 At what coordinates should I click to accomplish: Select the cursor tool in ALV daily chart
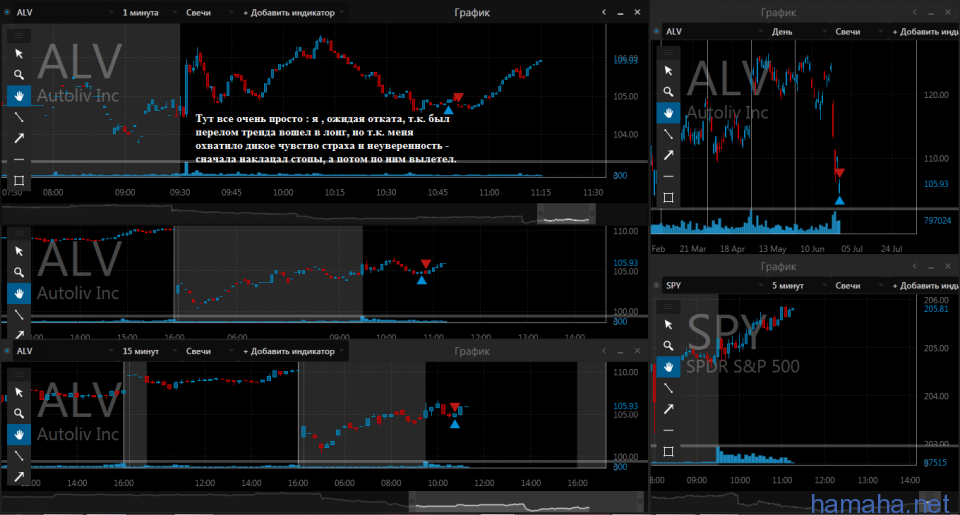(669, 71)
